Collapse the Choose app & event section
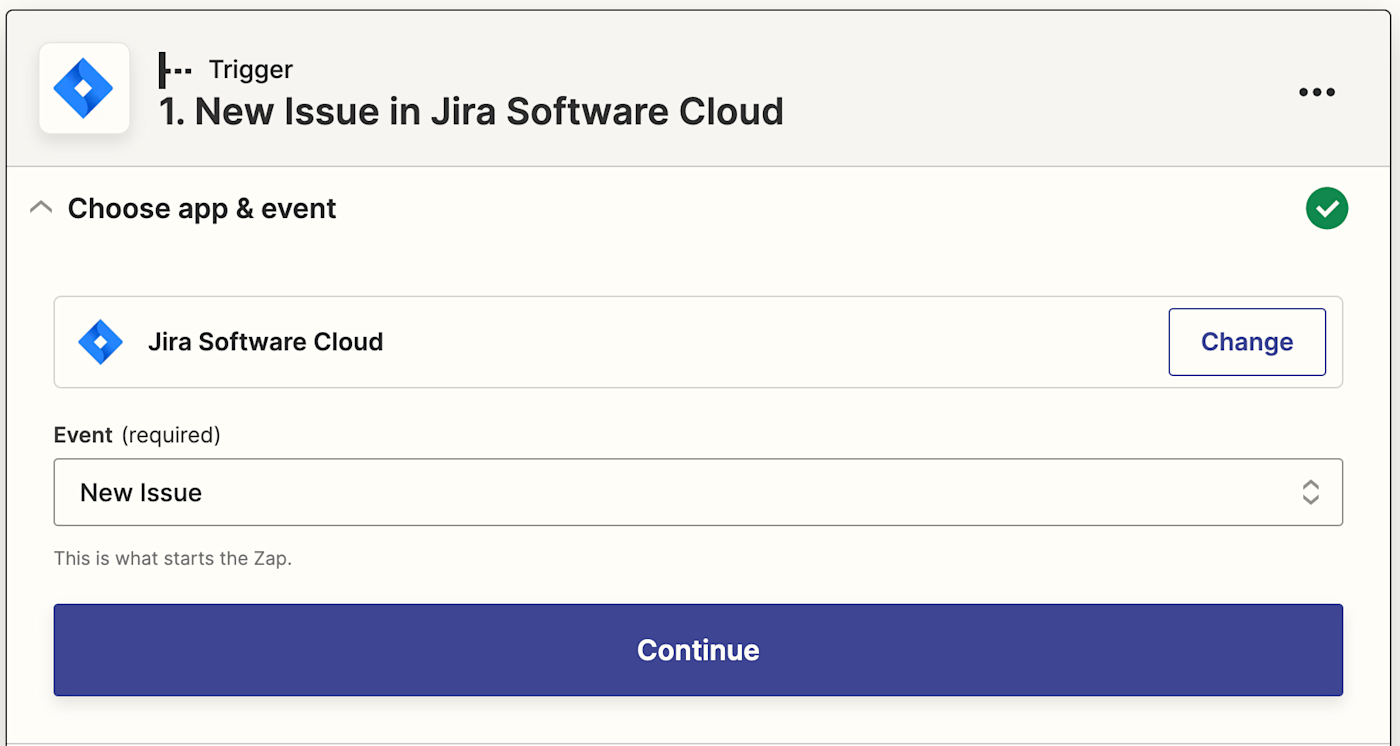This screenshot has width=1400, height=746. (x=41, y=208)
